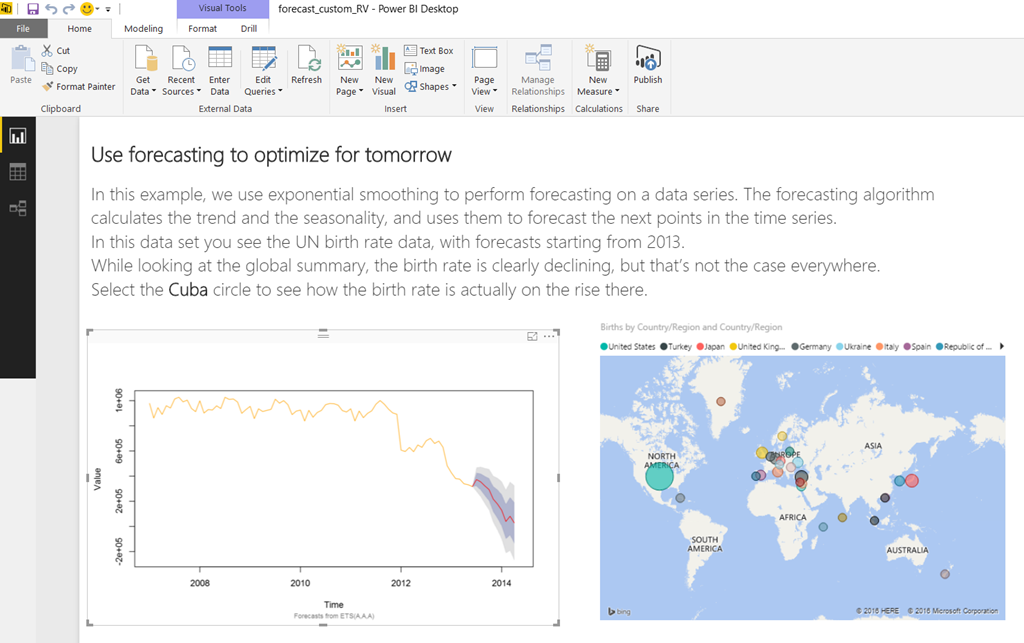The image size is (1024, 643).
Task: Expand the Get Data dropdown
Action: (143, 91)
